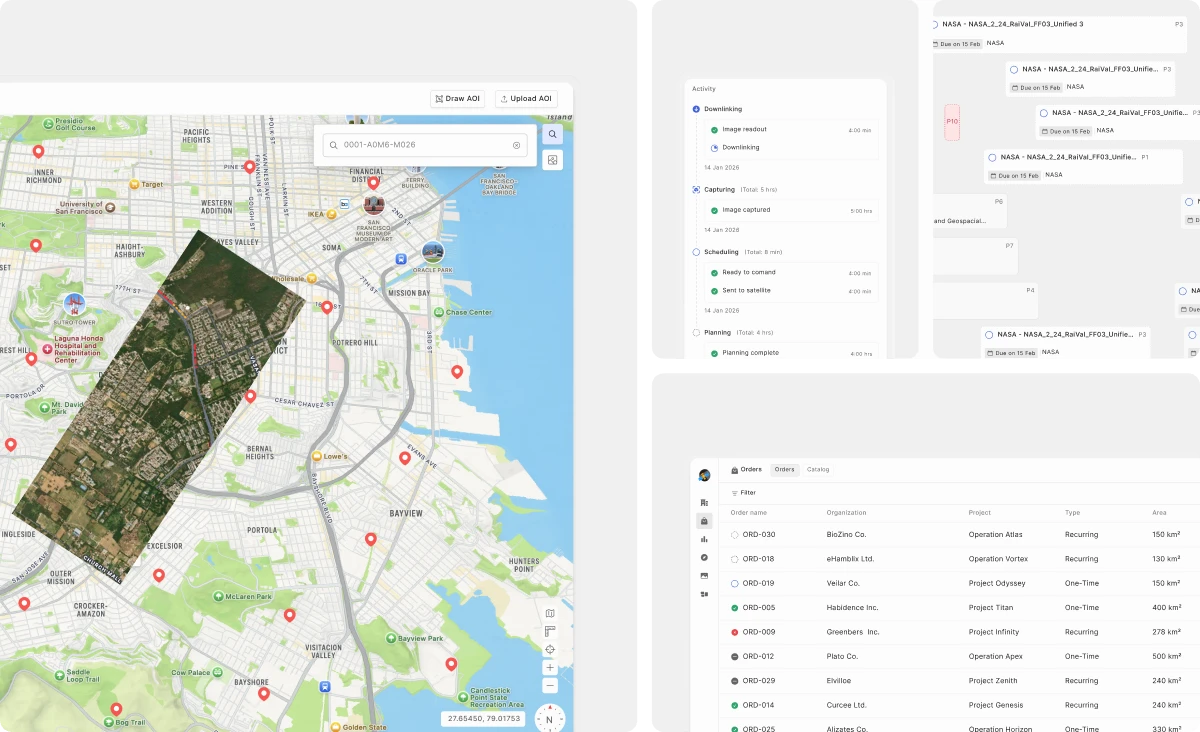Click the red pin near Candlestick Point
The width and height of the screenshot is (1200, 732).
[451, 664]
